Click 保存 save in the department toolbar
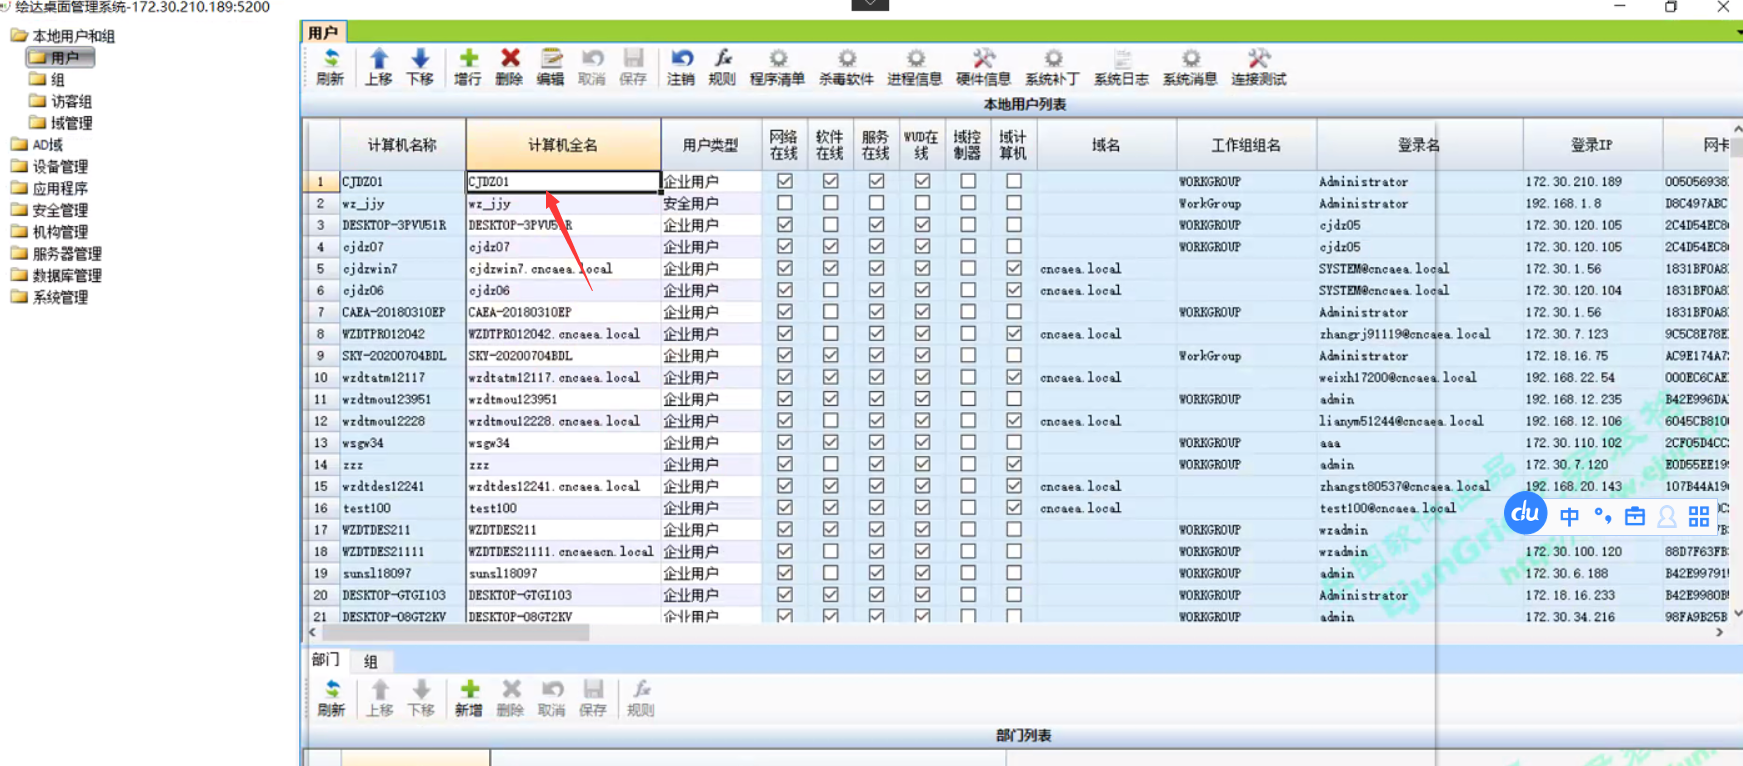This screenshot has height=766, width=1743. point(593,698)
